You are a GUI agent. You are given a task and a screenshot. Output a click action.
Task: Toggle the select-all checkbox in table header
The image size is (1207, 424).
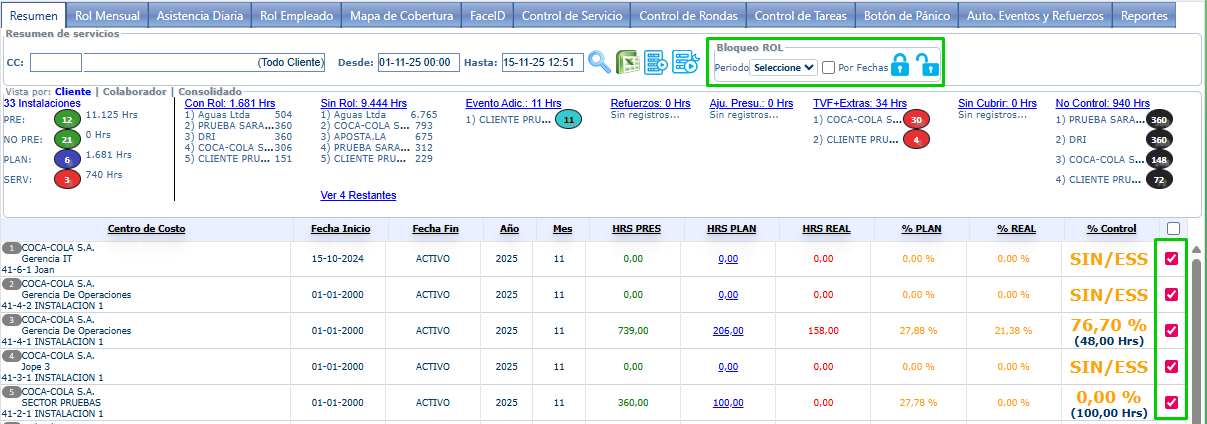pos(1171,228)
